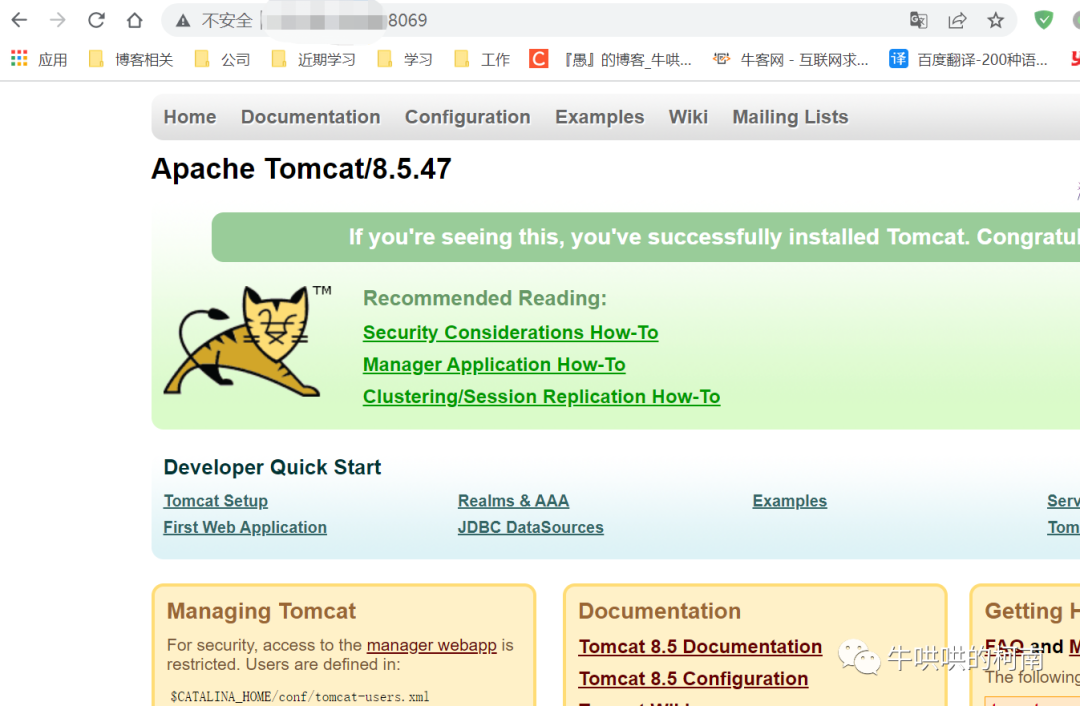The width and height of the screenshot is (1080, 706).
Task: Open the Configuration nav item
Action: pyautogui.click(x=468, y=117)
